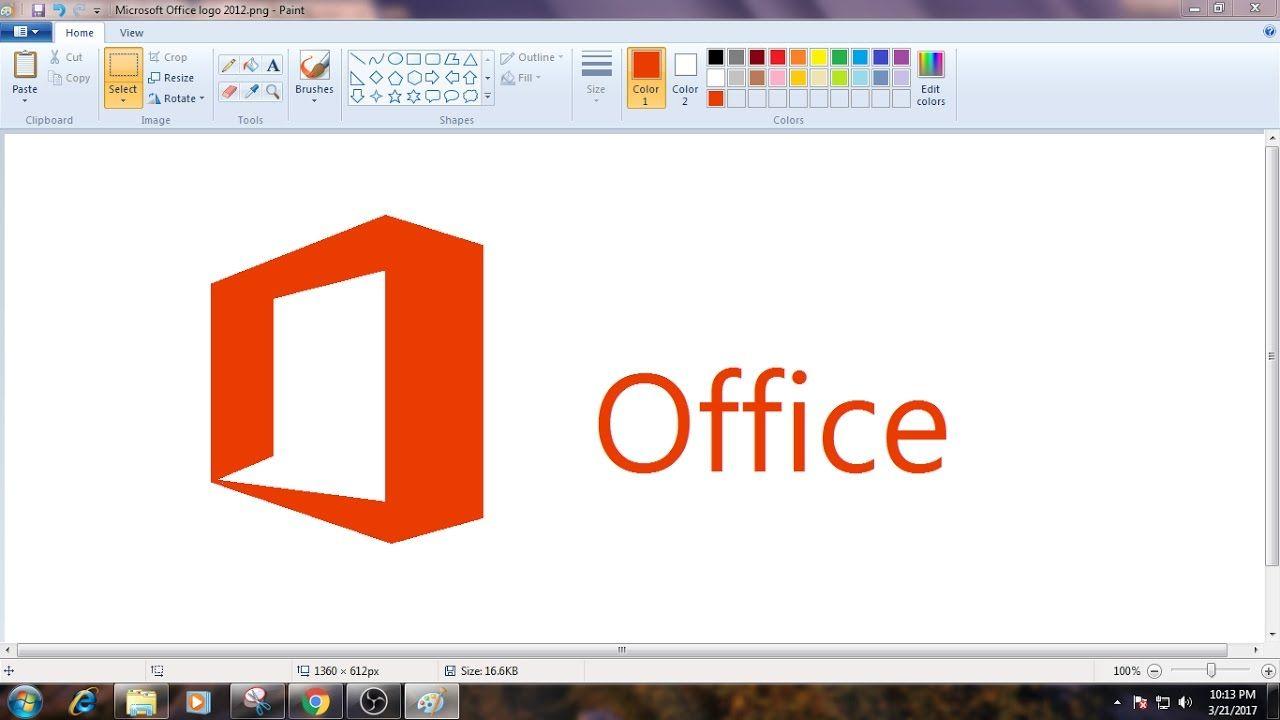Switch to the View tab
This screenshot has height=720, width=1280.
132,33
